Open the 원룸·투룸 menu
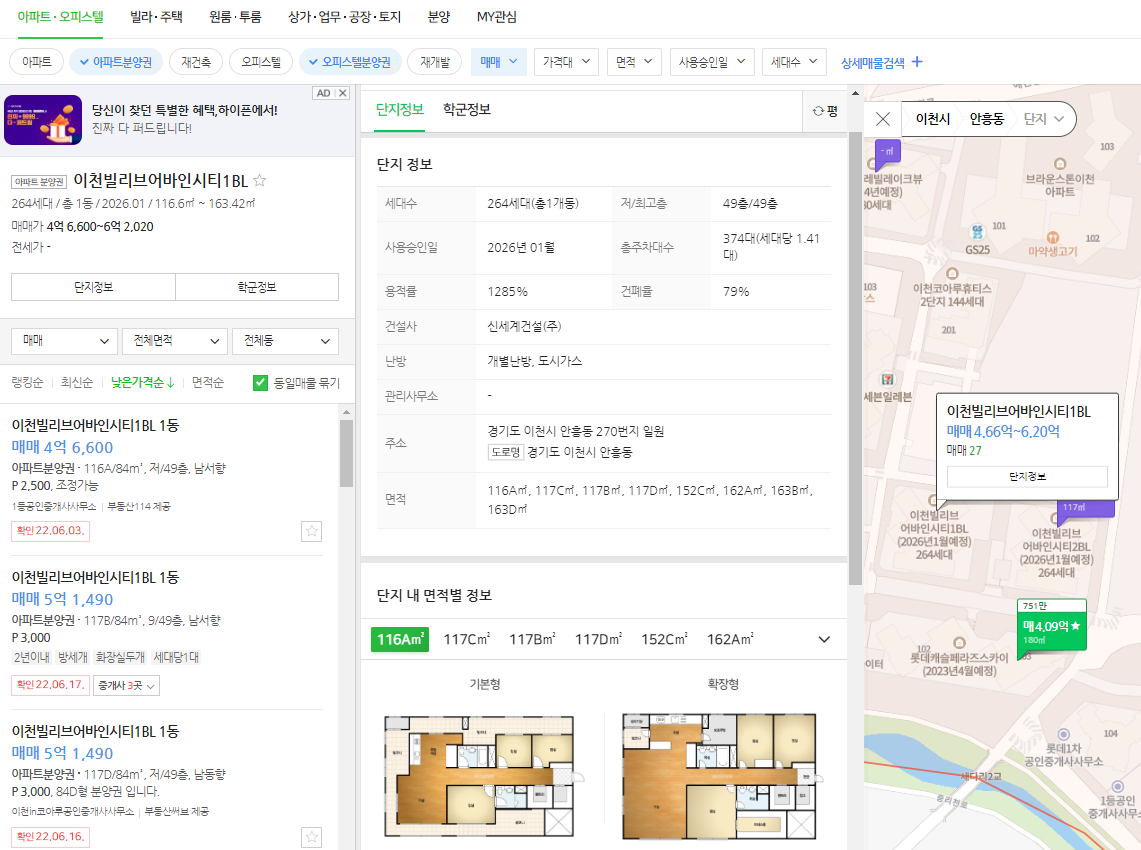 (x=236, y=17)
